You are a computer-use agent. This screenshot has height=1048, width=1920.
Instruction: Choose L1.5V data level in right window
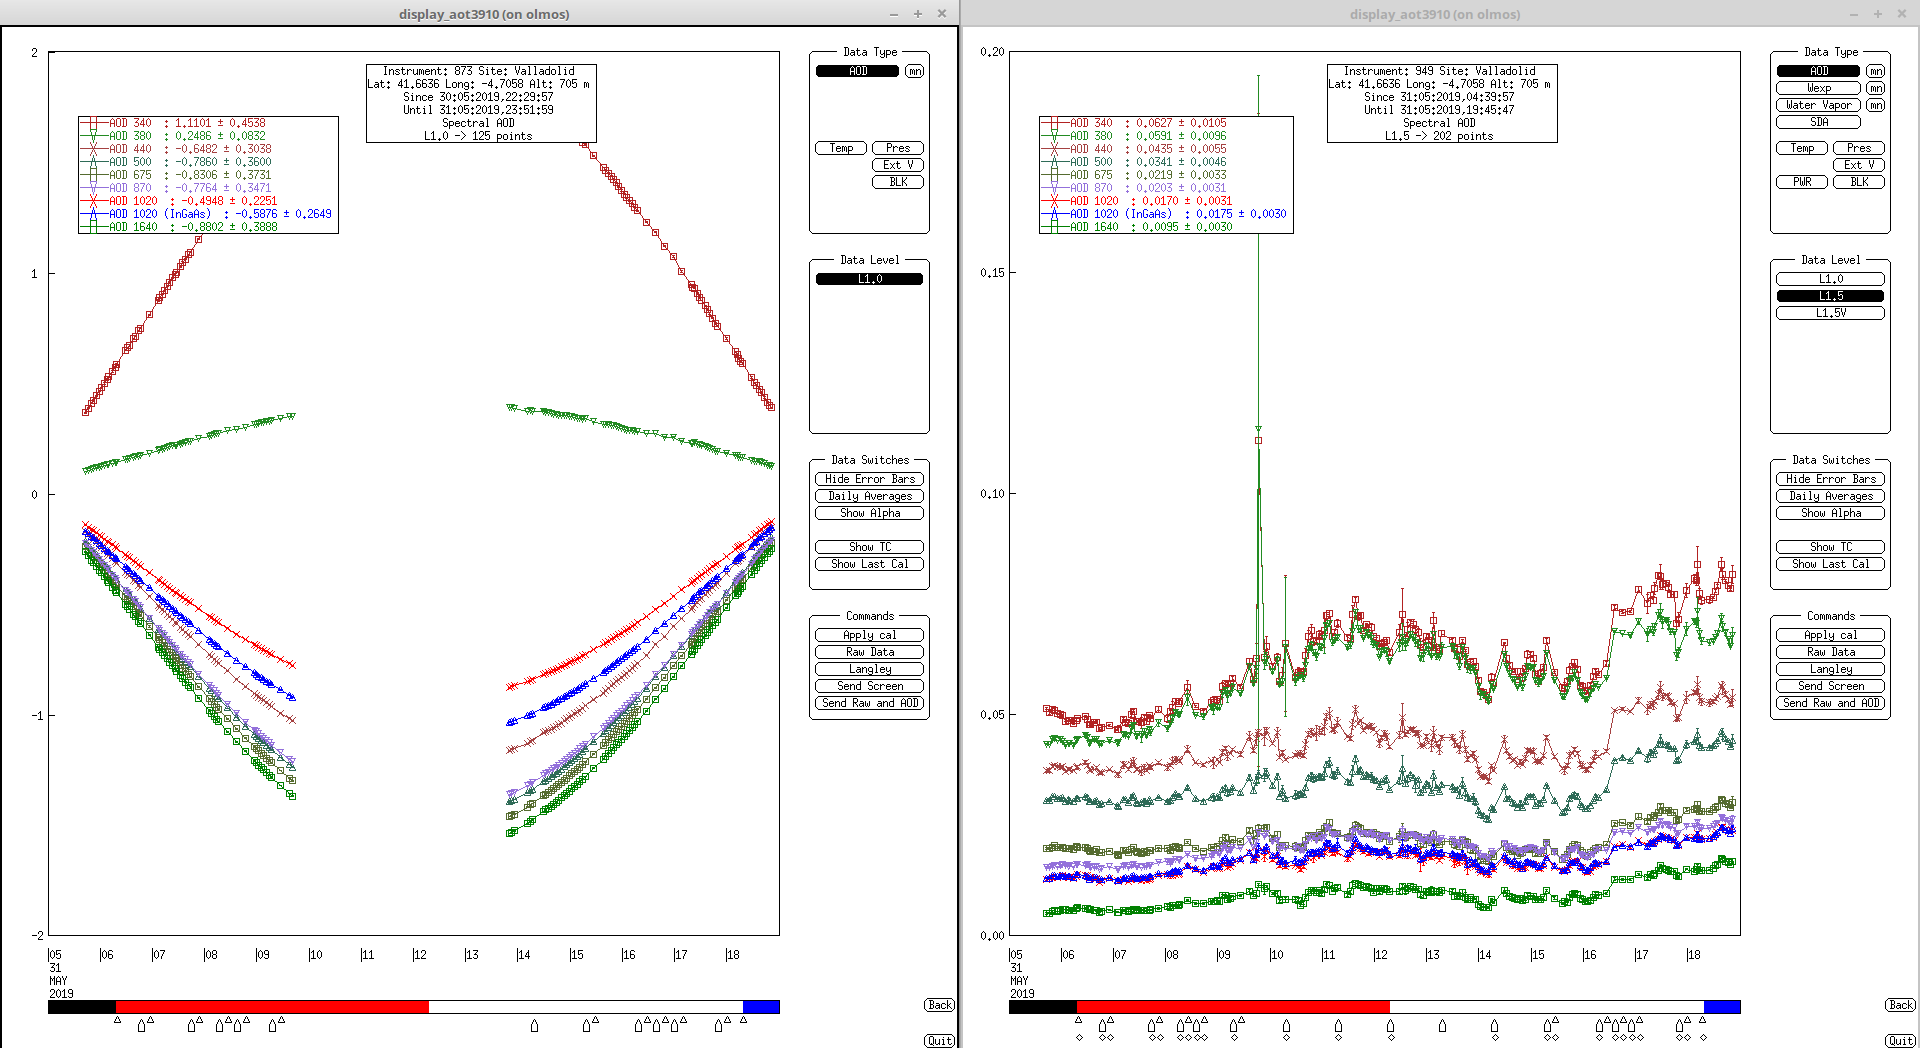[x=1831, y=313]
